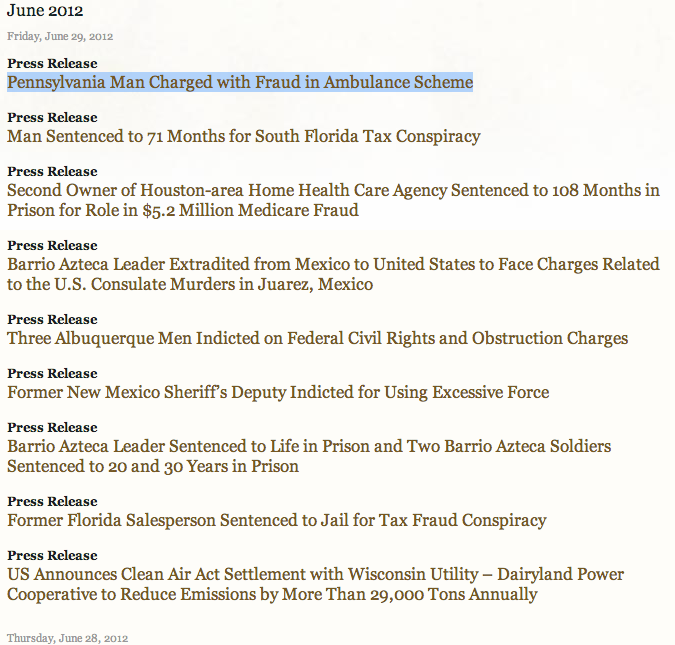The width and height of the screenshot is (675, 645).
Task: Click Press Release label above Barrio Azteca Extradited item
Action: click(x=52, y=245)
